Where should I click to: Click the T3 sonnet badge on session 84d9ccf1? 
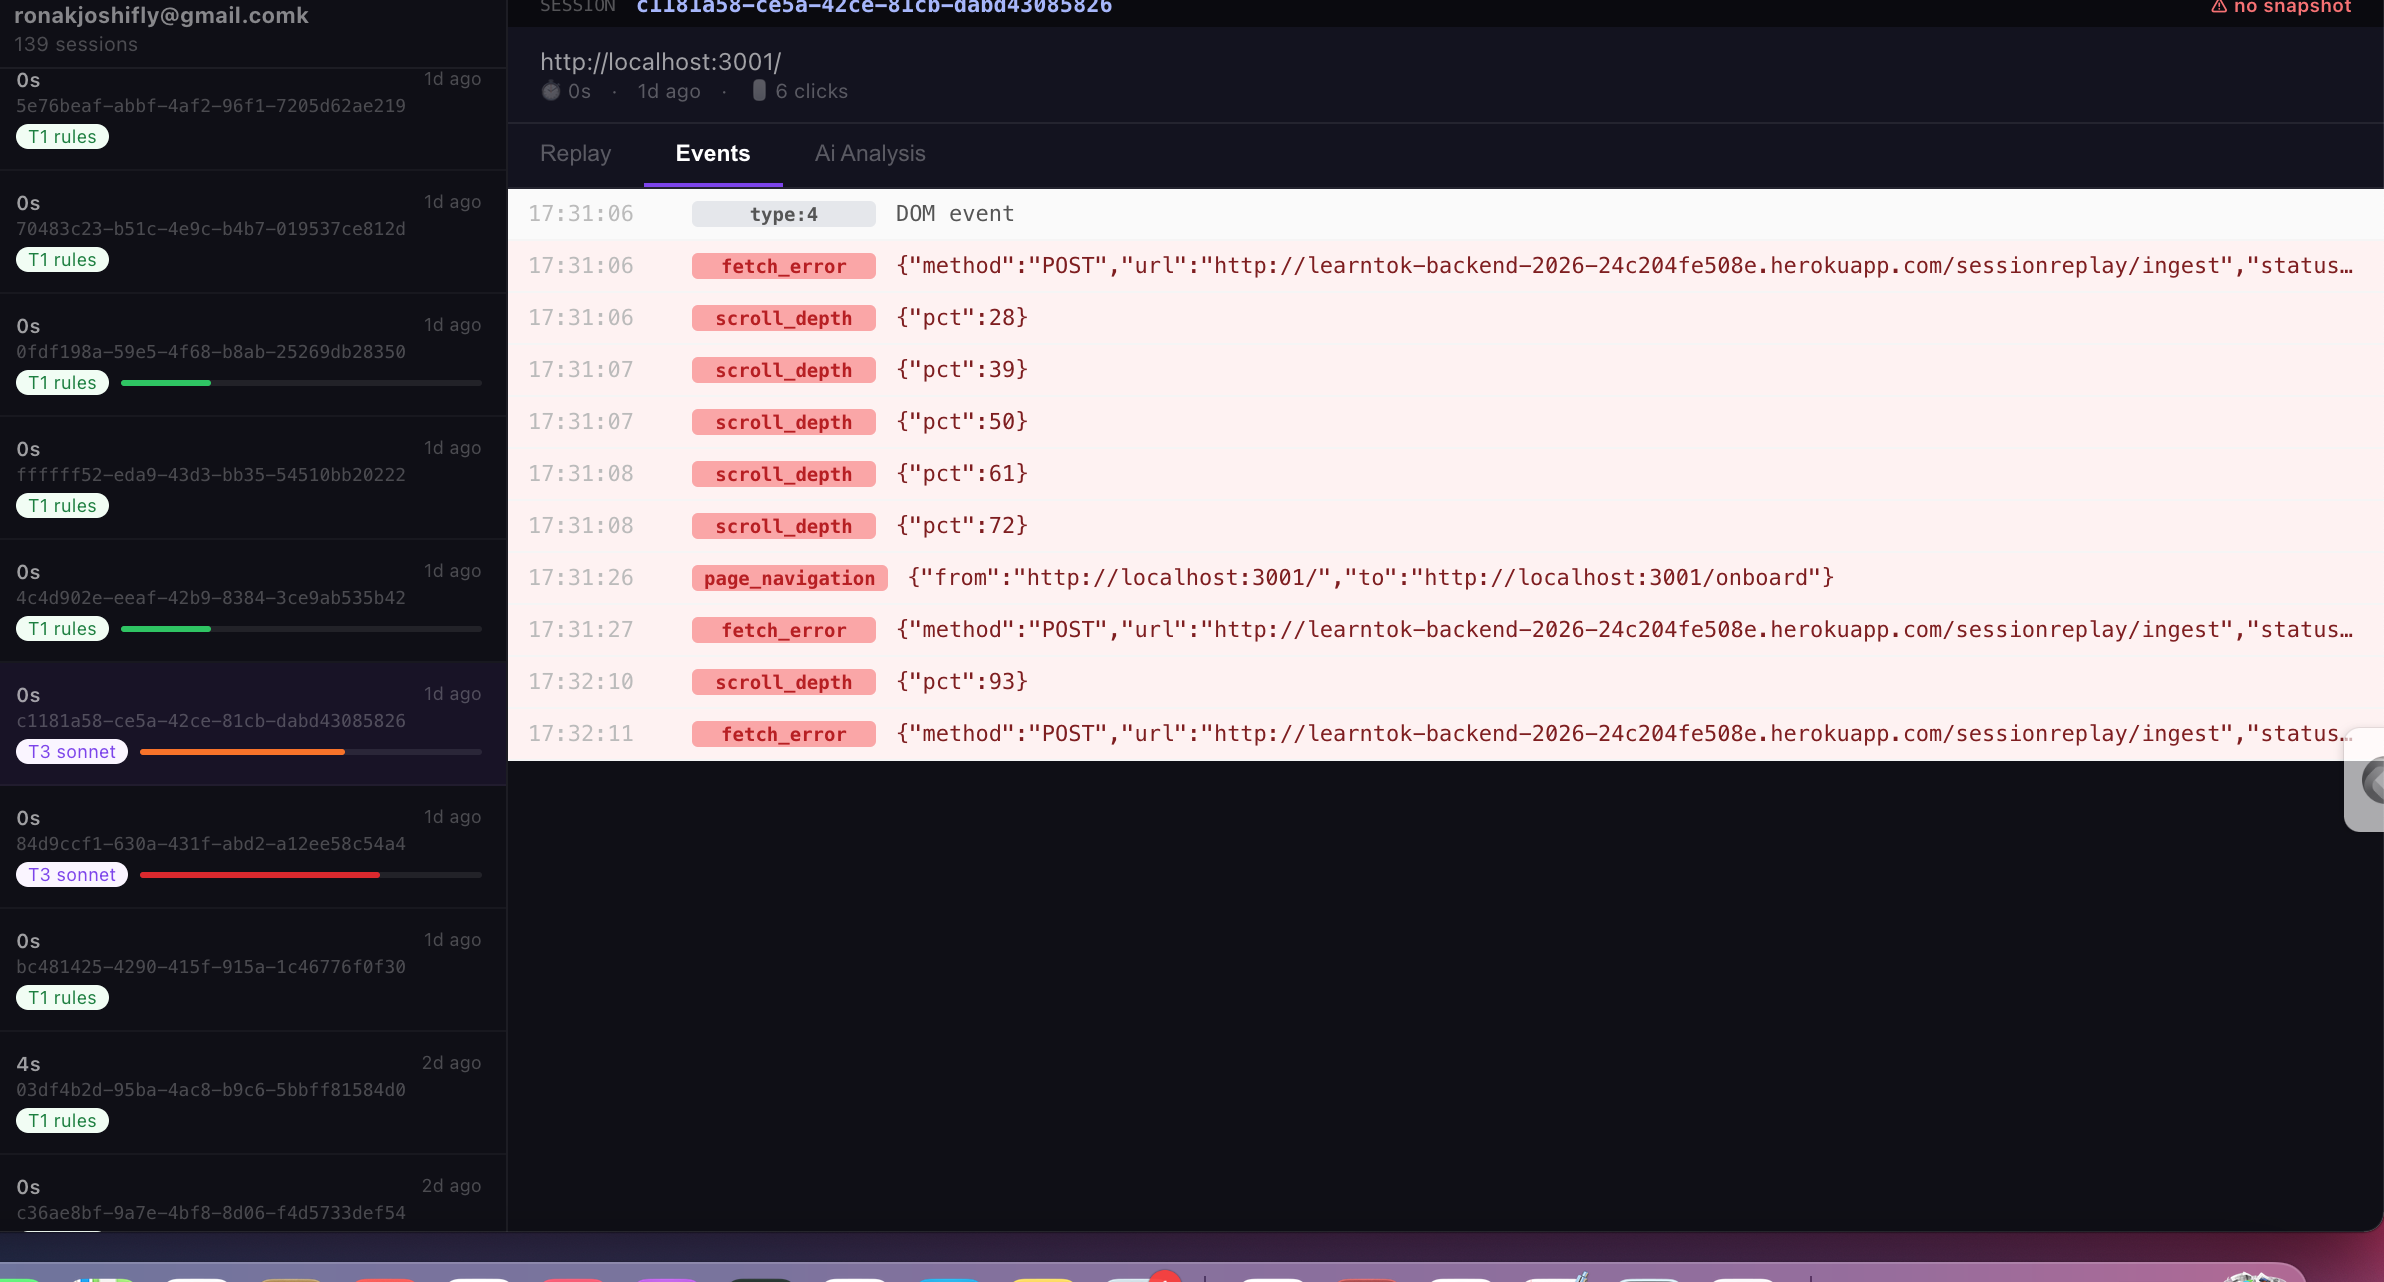click(x=72, y=875)
